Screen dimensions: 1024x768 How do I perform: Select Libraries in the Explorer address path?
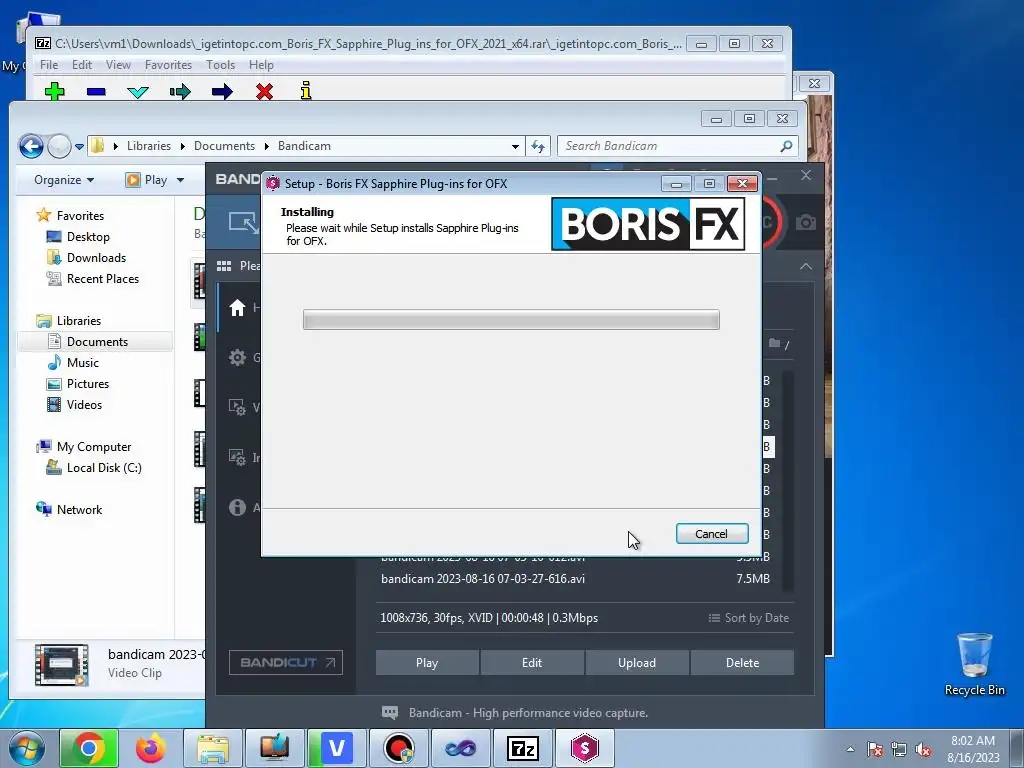[x=149, y=146]
